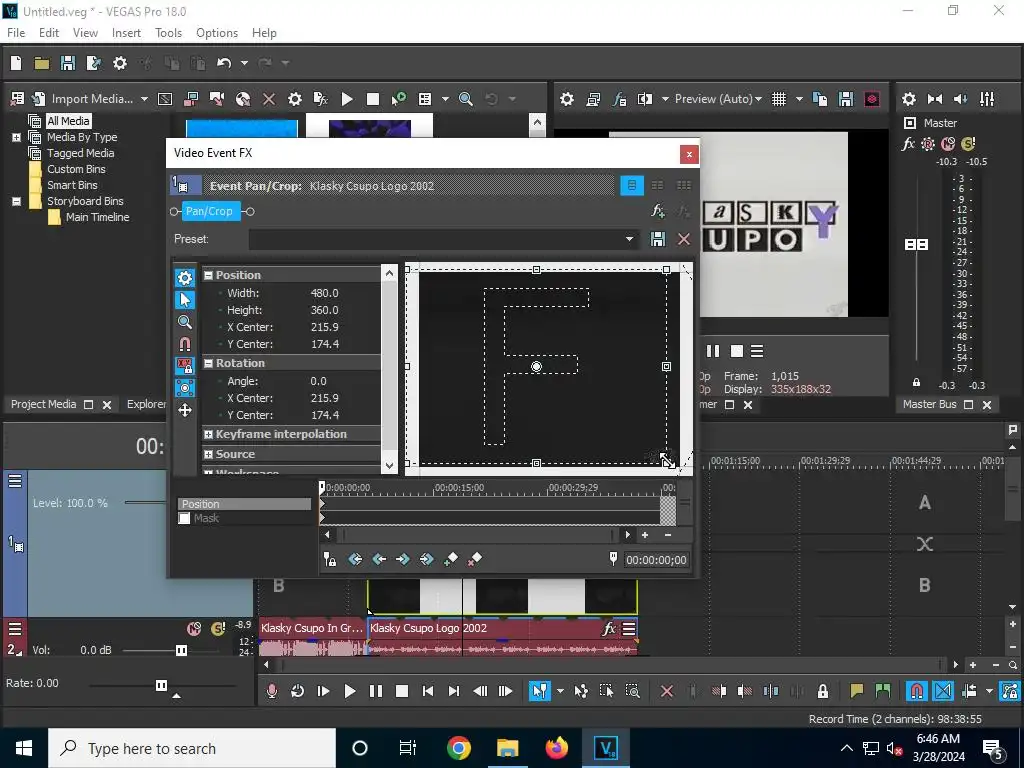
Task: Click Create Keyframe diamond icon
Action: [x=451, y=559]
